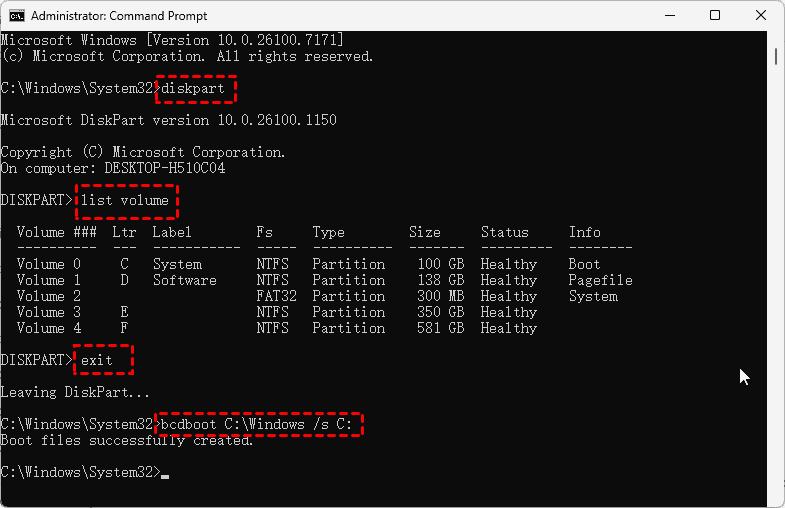
Task: Click the scrollbar down arrow
Action: 777,499
